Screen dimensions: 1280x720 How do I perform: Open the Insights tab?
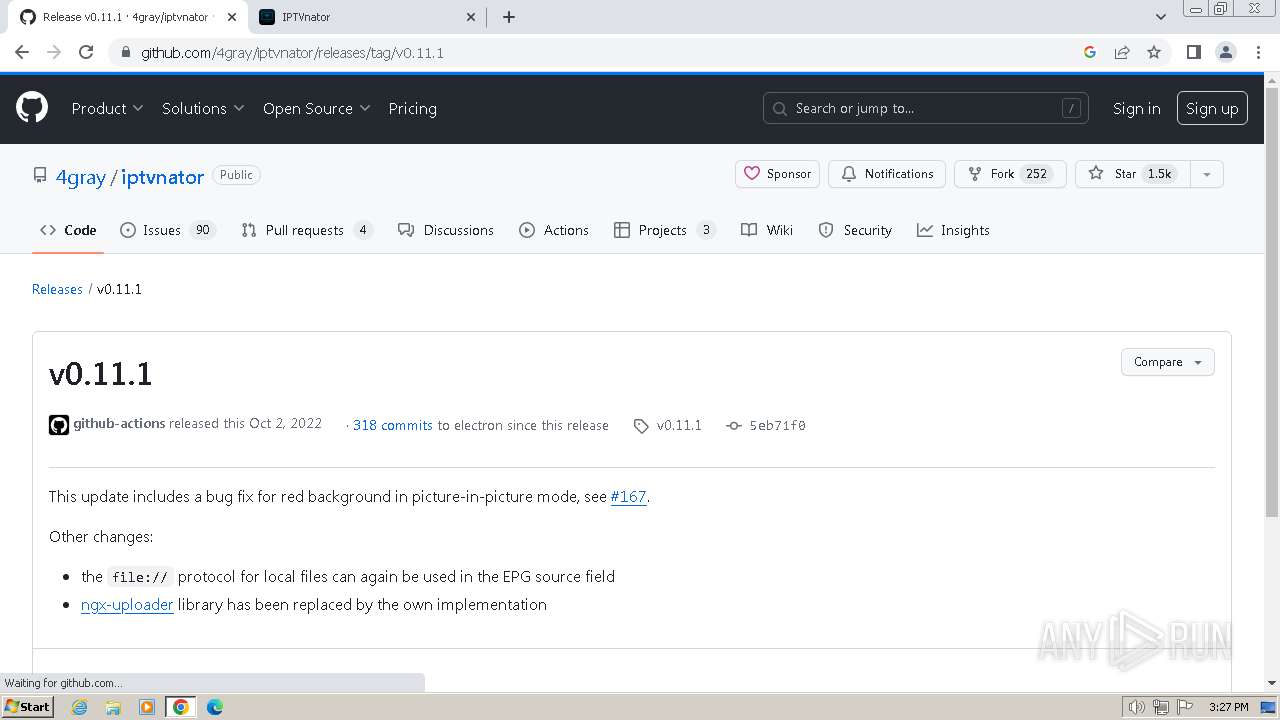coord(954,230)
